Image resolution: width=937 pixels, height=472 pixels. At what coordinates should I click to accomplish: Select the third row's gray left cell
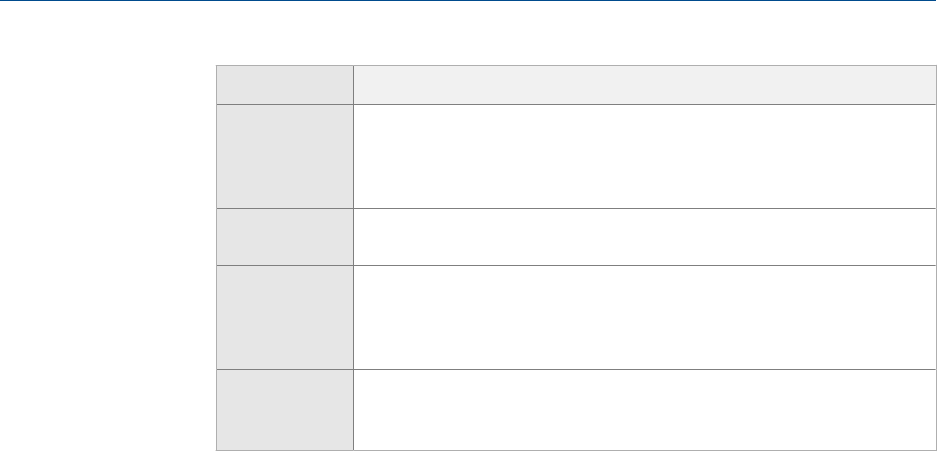(x=285, y=317)
